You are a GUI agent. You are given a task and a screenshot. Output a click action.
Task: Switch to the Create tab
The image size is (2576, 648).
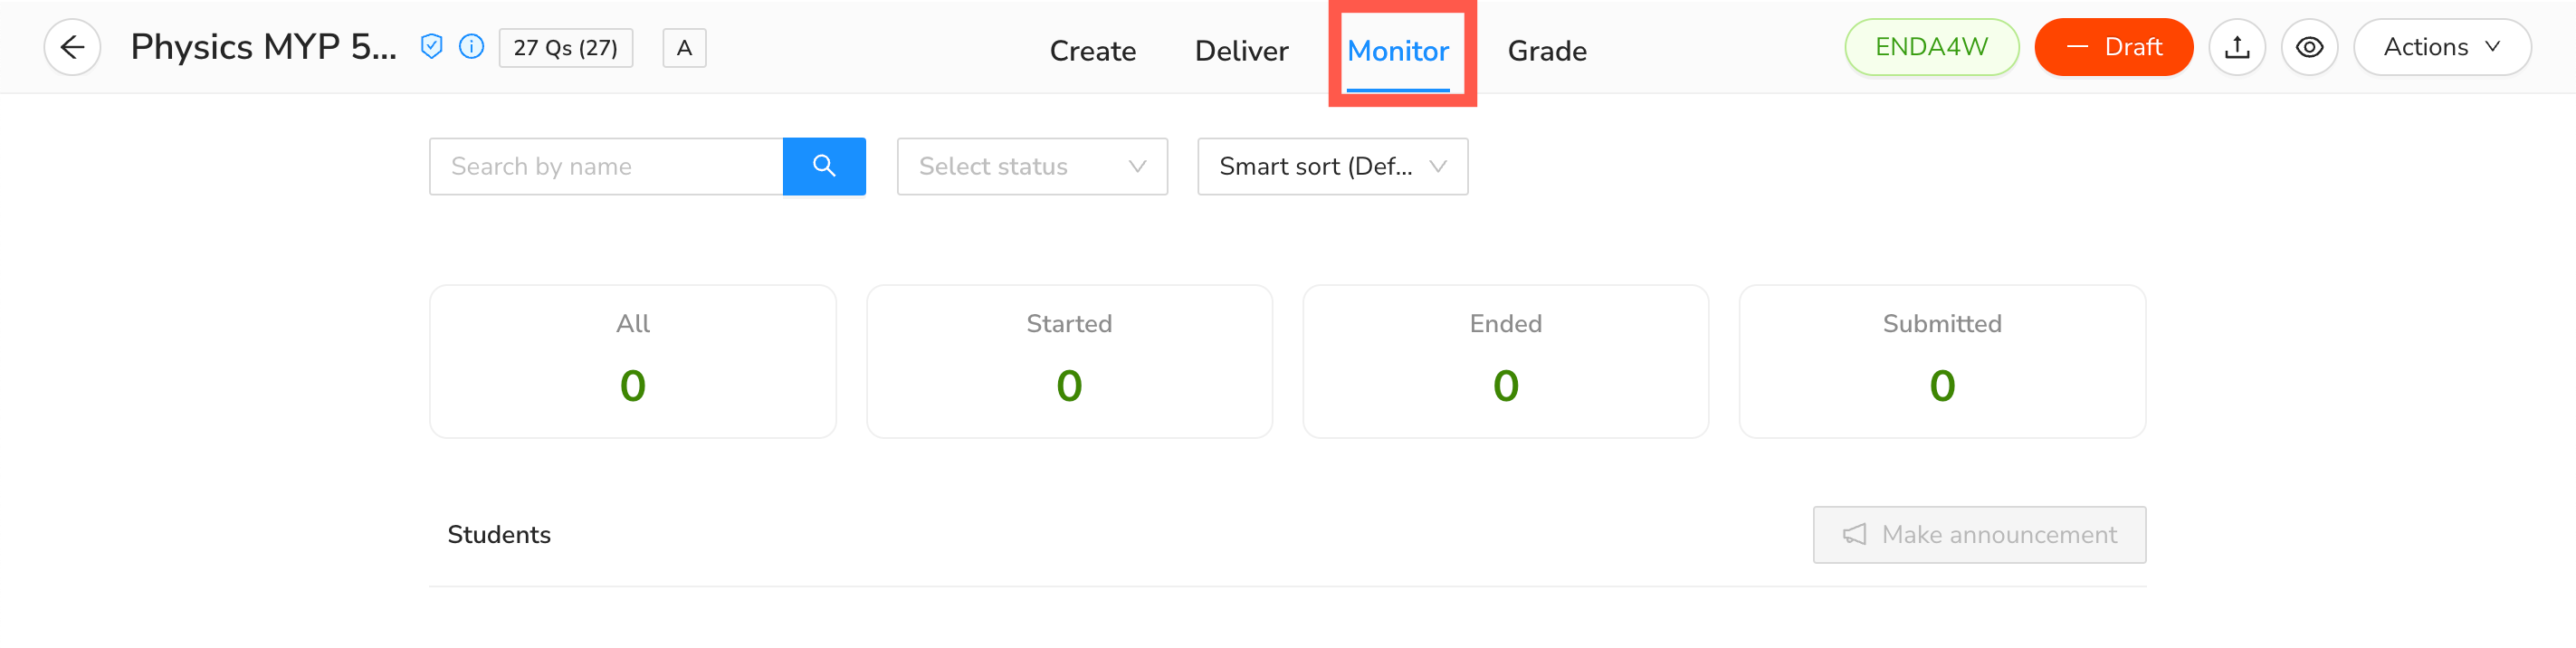click(x=1092, y=51)
